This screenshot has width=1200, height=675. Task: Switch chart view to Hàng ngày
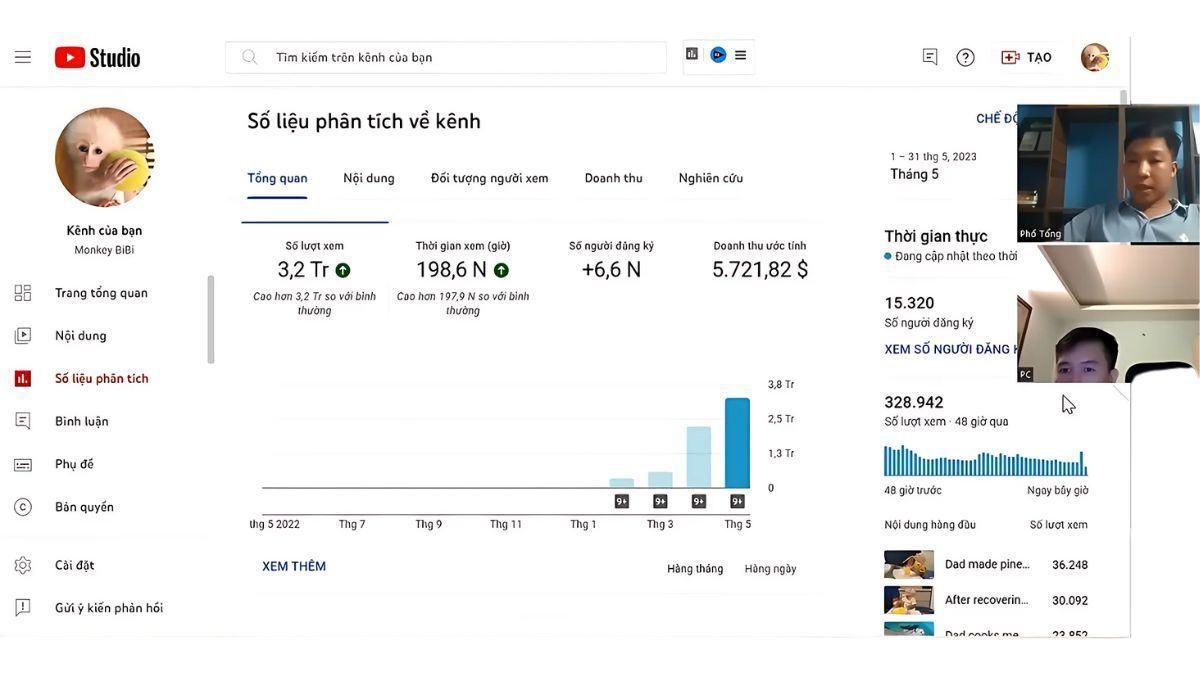pos(770,567)
